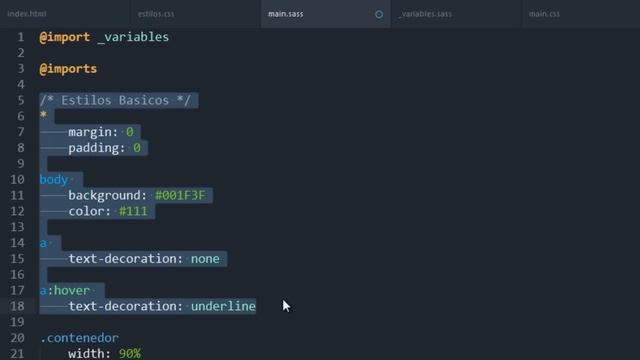
Task: Place cursor on '@import _variables' line
Action: click(x=104, y=37)
